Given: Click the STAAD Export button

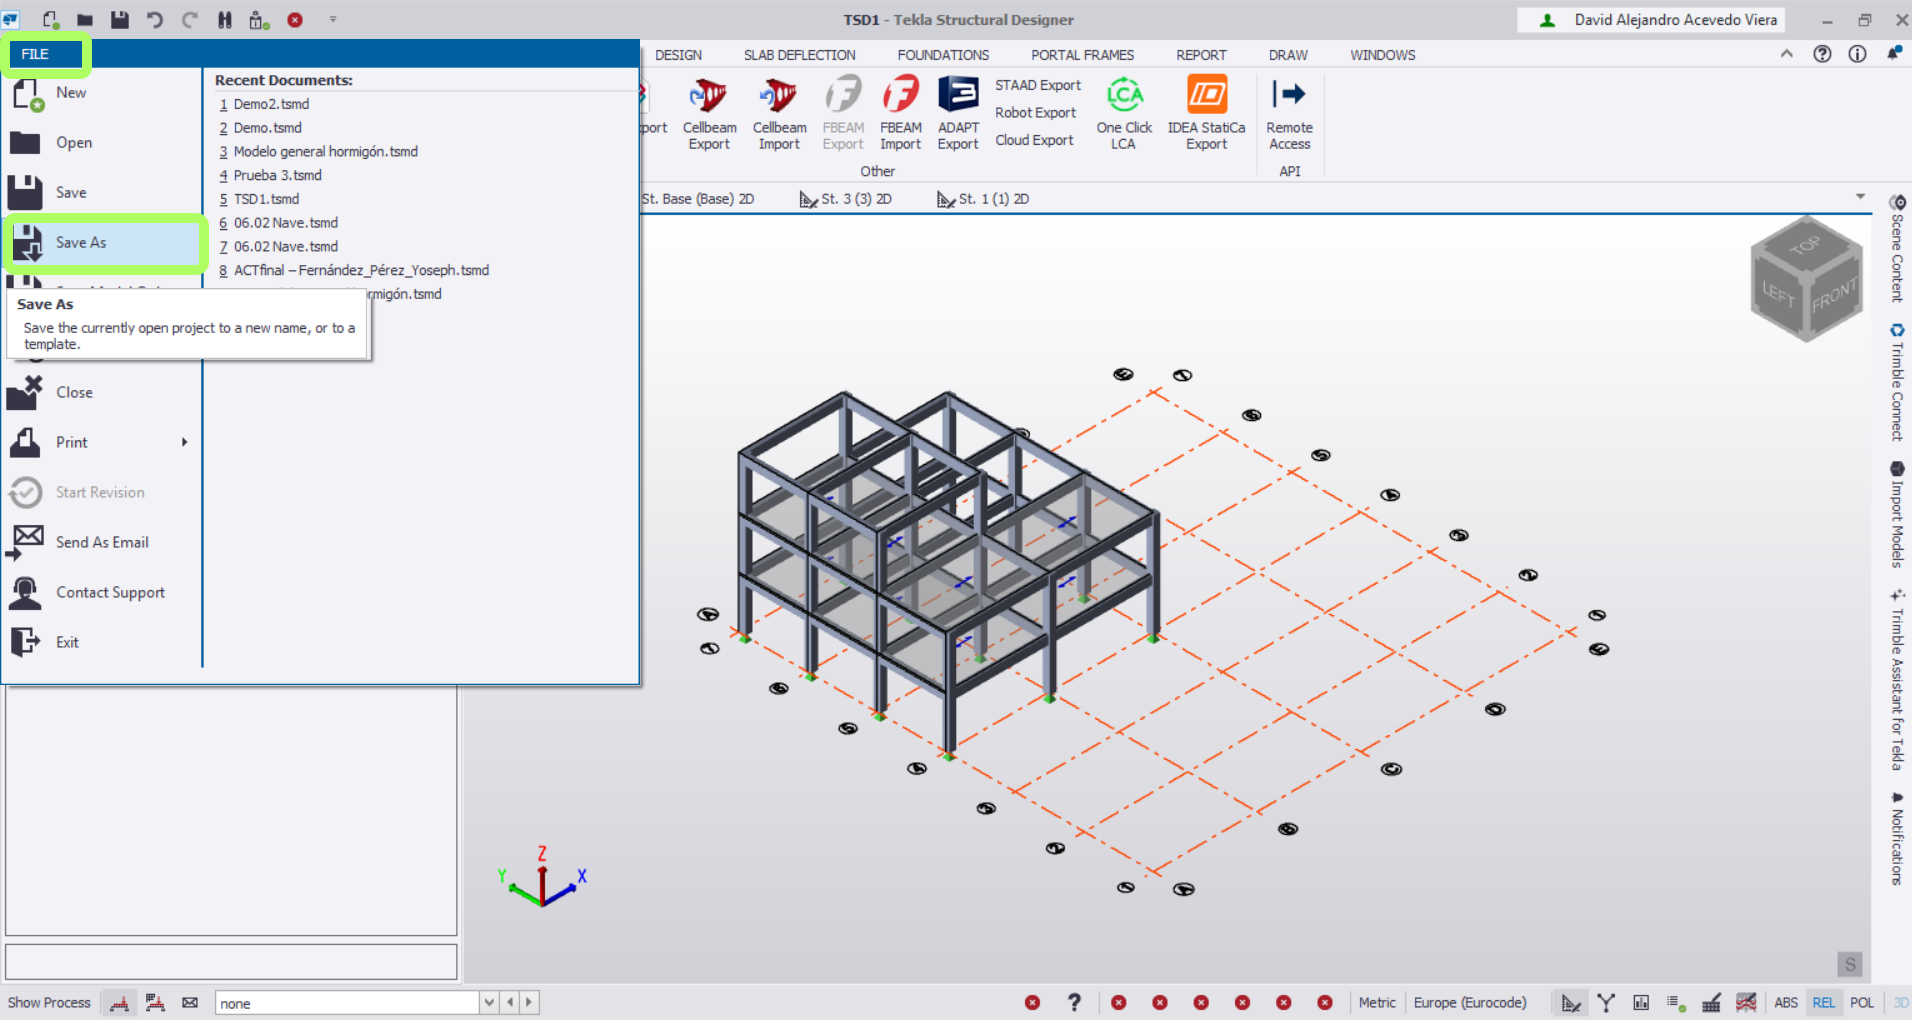Looking at the screenshot, I should point(1038,85).
